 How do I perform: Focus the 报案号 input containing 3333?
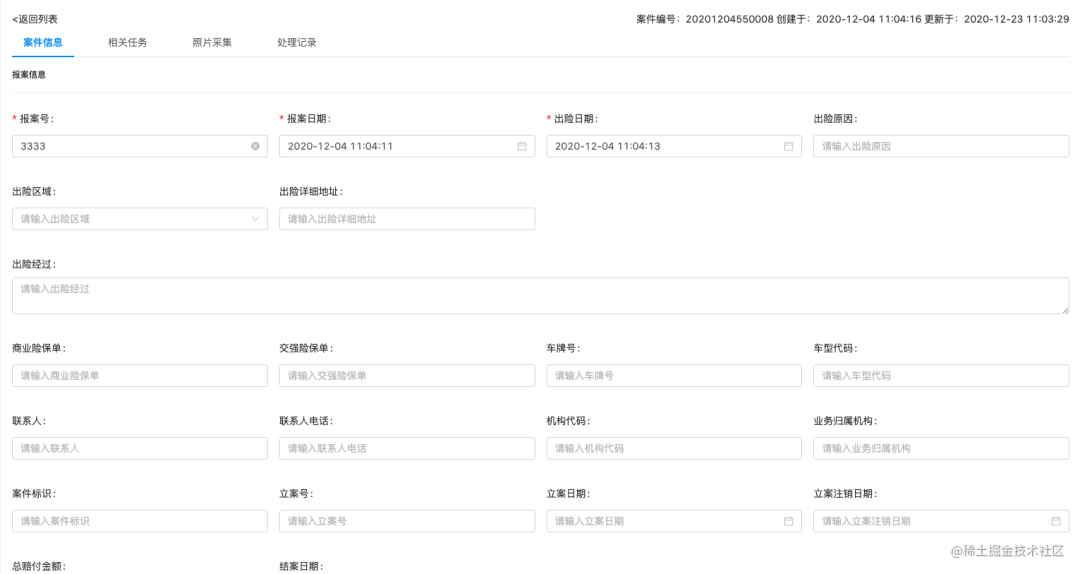(x=140, y=146)
